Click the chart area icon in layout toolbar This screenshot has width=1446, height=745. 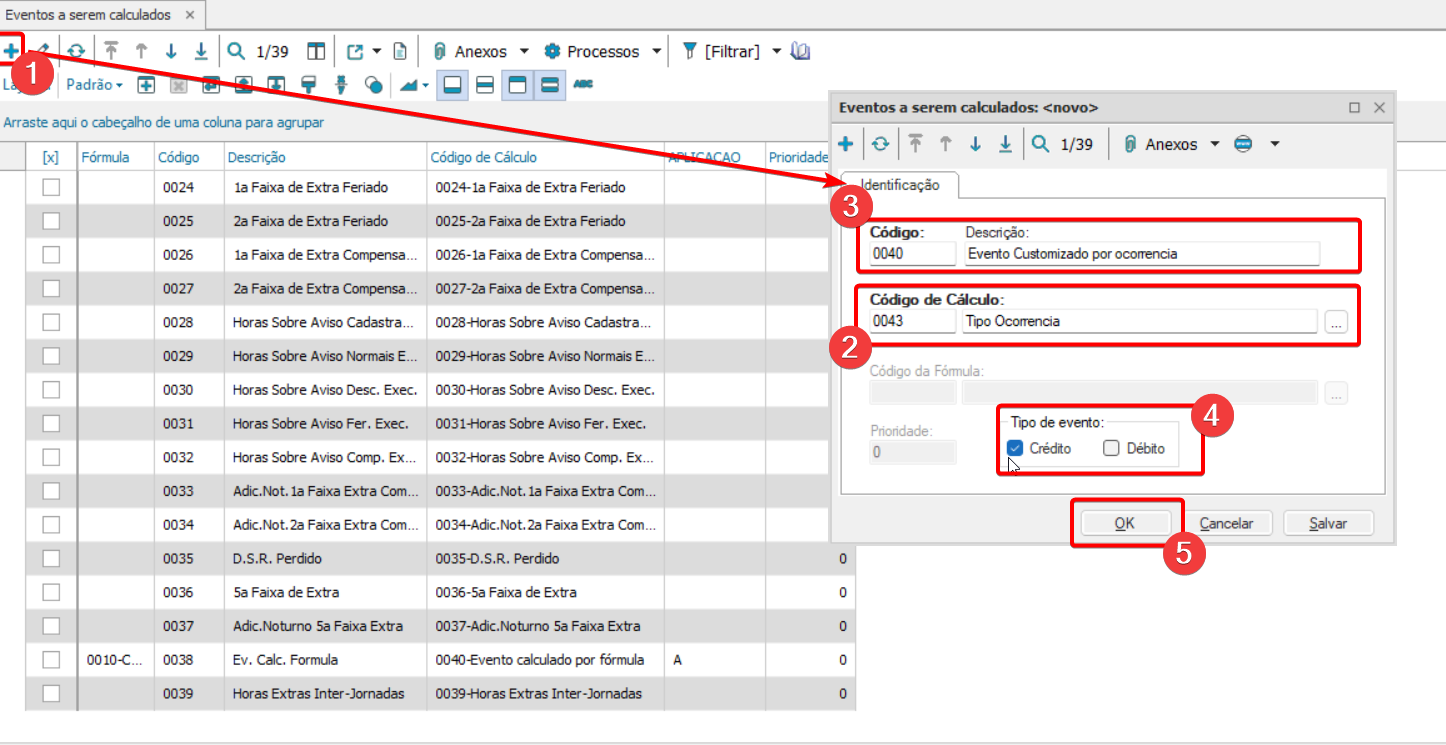tap(408, 85)
